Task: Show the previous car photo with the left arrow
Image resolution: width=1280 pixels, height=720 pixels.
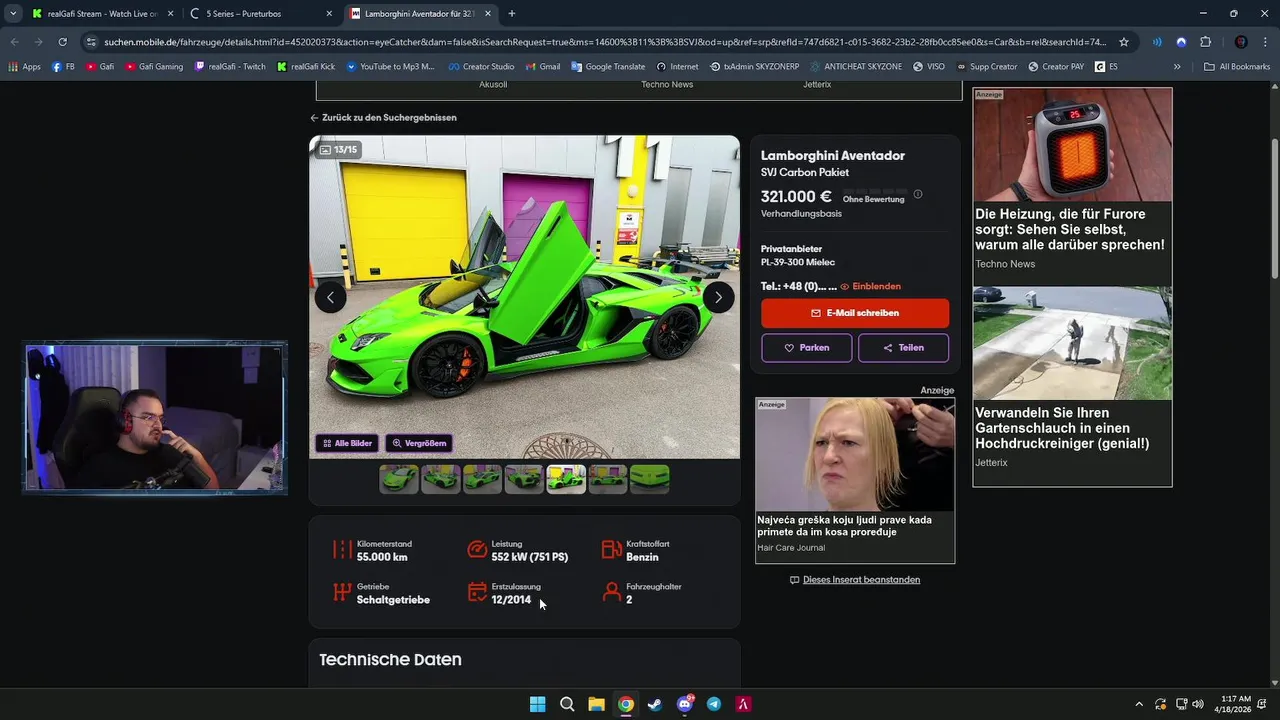Action: tap(330, 297)
